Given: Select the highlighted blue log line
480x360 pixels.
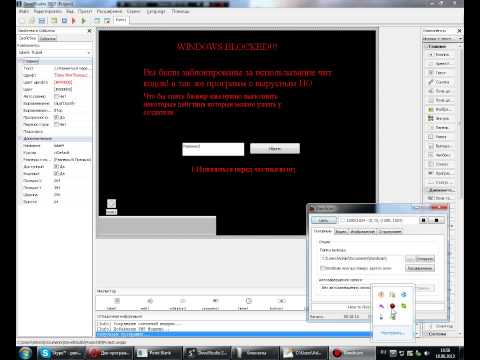Looking at the screenshot, I should click(233, 334).
